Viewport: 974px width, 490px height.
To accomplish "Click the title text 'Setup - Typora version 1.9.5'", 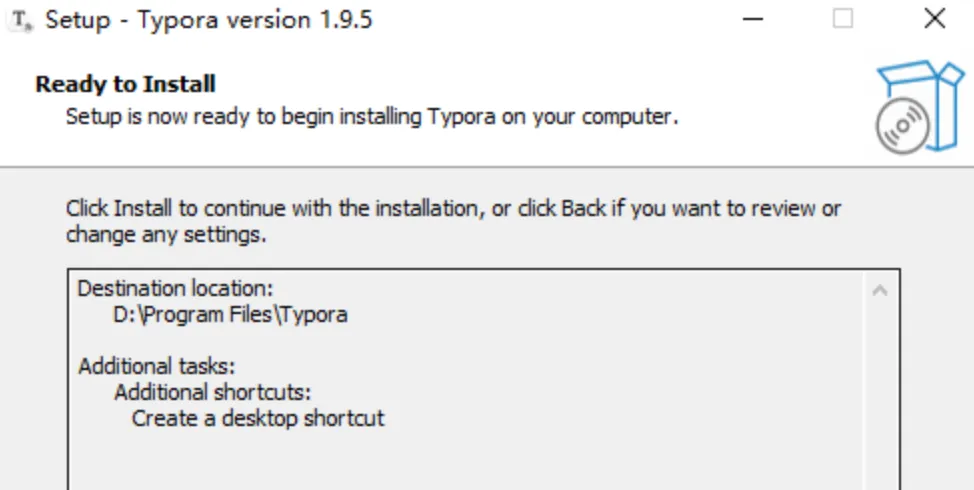I will 208,20.
